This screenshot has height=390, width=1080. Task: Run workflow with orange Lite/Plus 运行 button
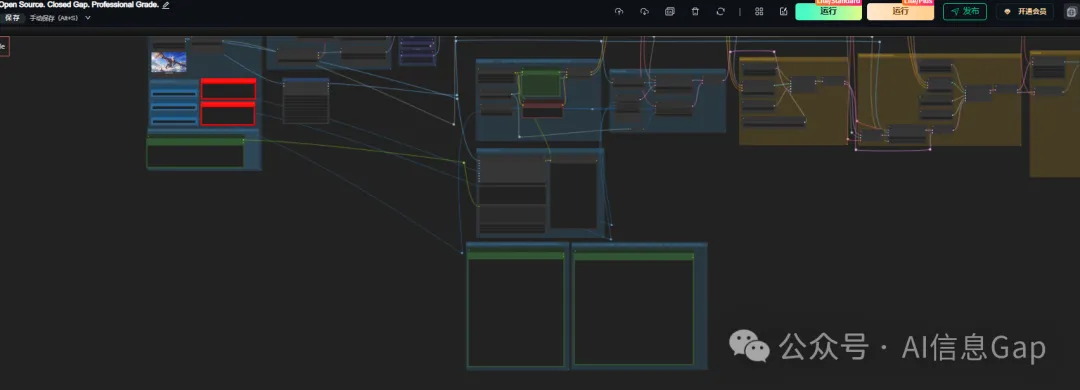pyautogui.click(x=900, y=12)
